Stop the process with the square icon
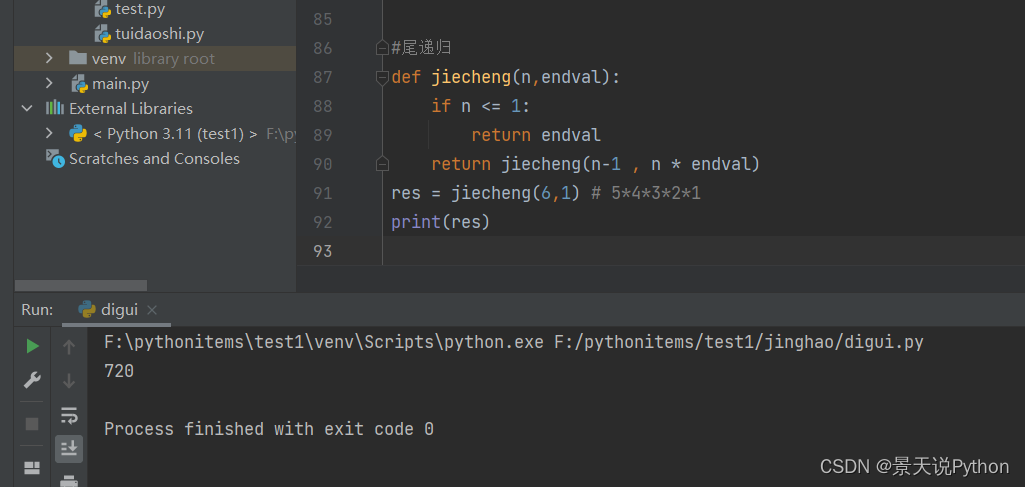1025x487 pixels. coord(32,424)
